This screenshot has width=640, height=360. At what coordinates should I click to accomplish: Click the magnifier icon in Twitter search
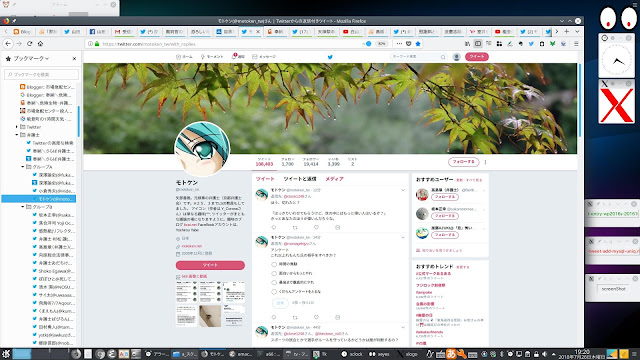pos(443,57)
